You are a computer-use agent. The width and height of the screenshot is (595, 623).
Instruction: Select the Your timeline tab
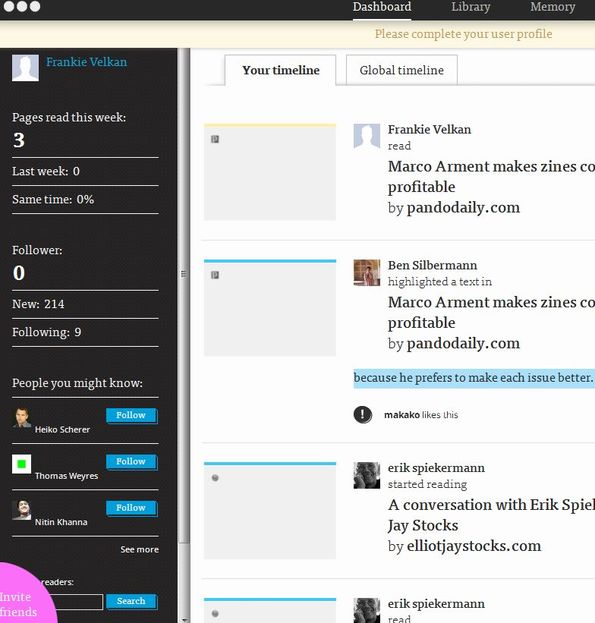click(280, 70)
